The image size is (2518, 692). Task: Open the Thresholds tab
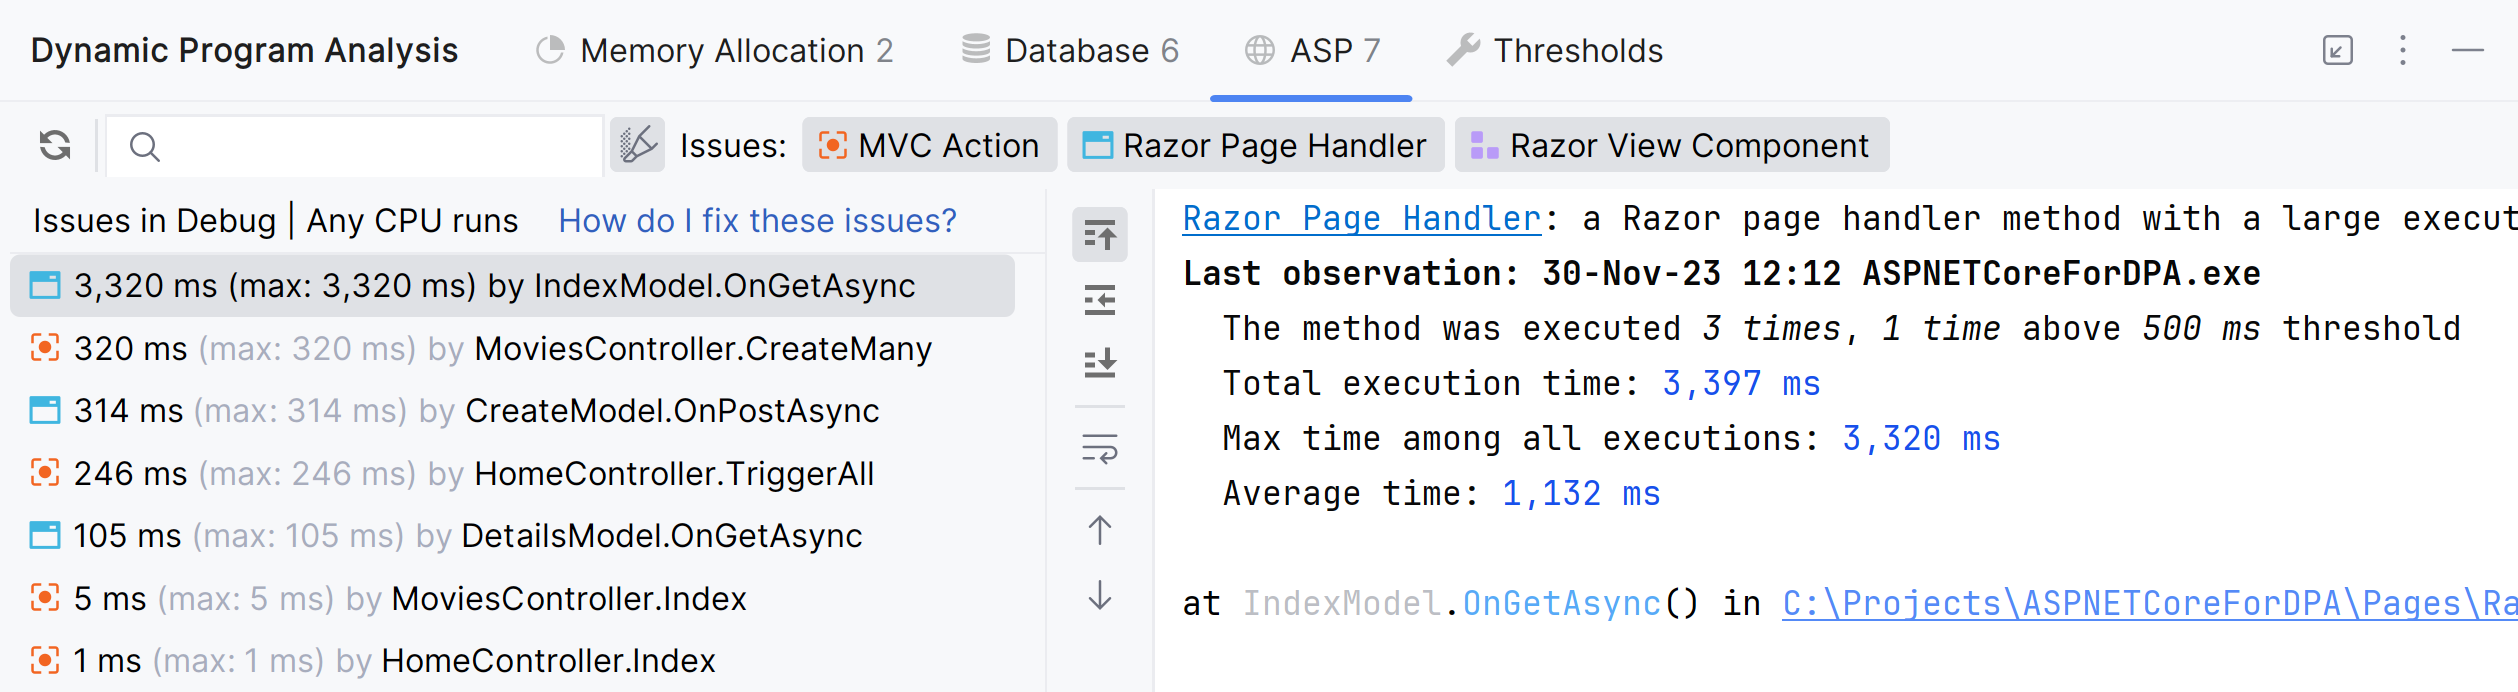click(1556, 50)
